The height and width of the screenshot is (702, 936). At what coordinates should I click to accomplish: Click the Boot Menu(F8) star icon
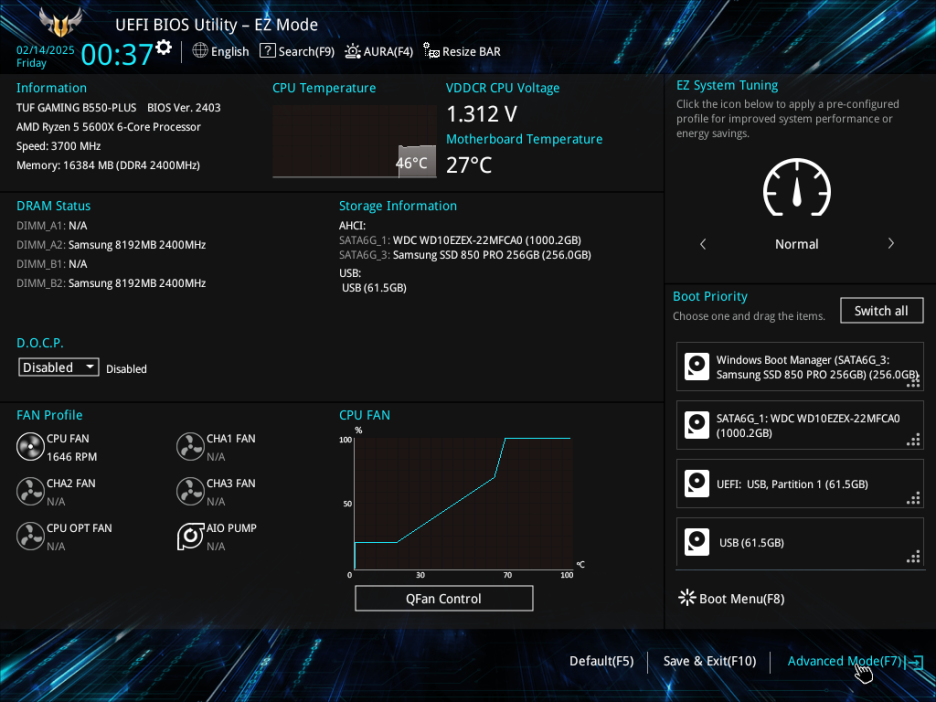click(x=687, y=598)
